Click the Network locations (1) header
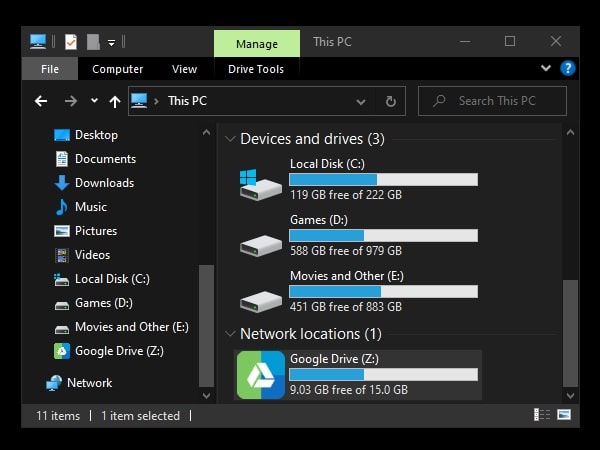Screen dimensions: 600x450 click(311, 334)
